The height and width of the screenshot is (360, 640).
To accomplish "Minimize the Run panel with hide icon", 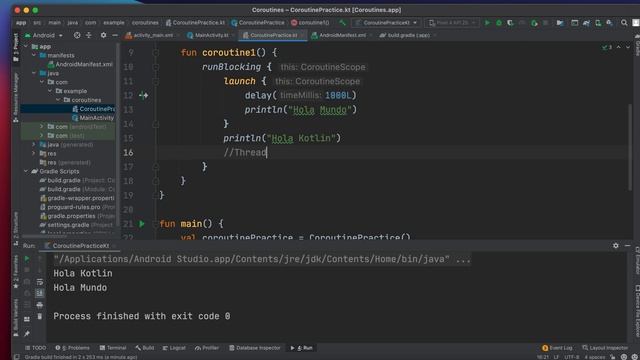I will [627, 245].
